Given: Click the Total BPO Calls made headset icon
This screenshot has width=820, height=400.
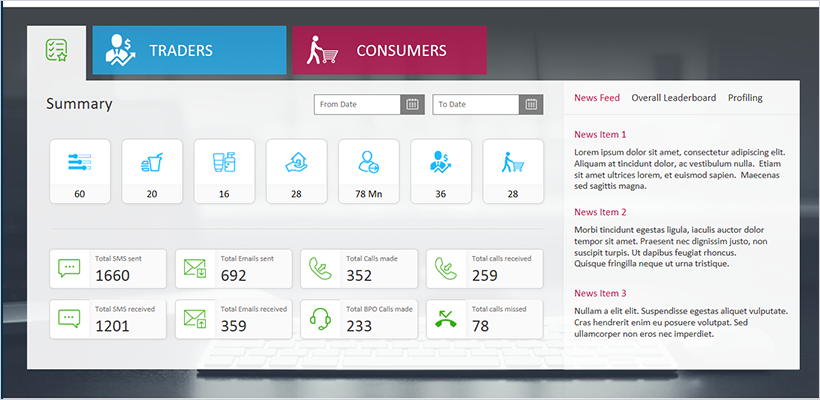Looking at the screenshot, I should [x=321, y=319].
